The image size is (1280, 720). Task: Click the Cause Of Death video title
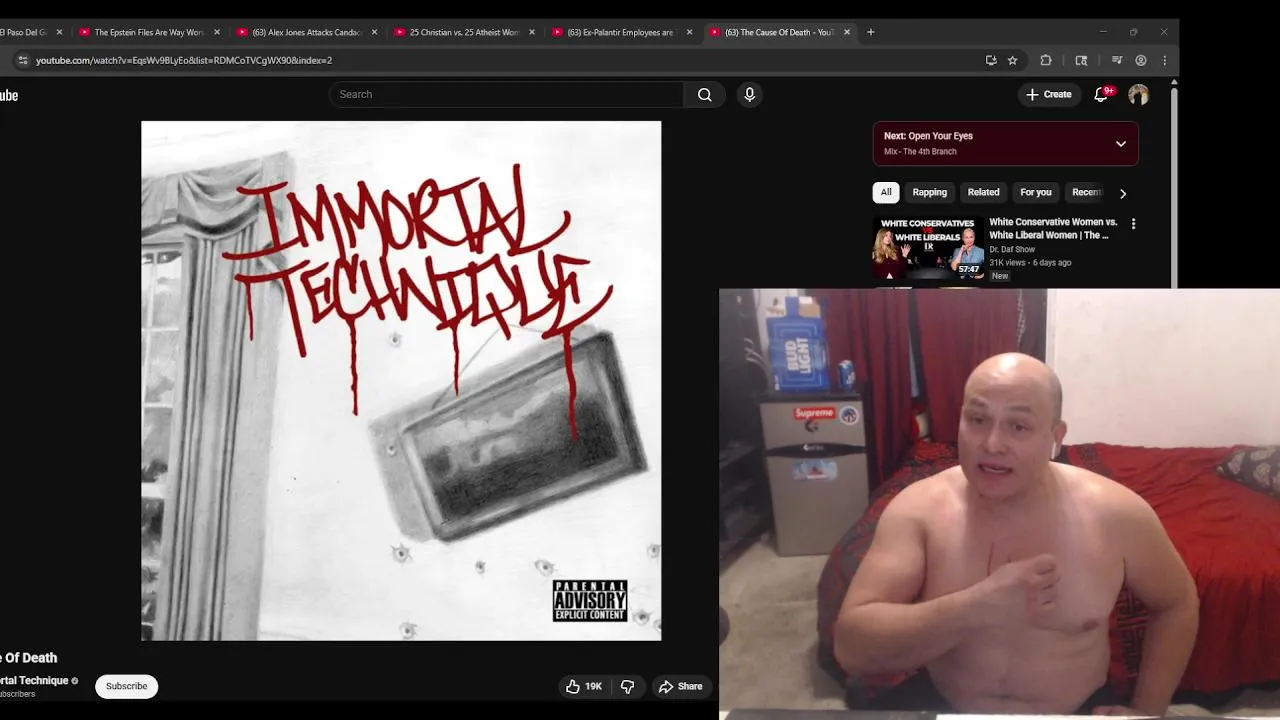click(29, 658)
